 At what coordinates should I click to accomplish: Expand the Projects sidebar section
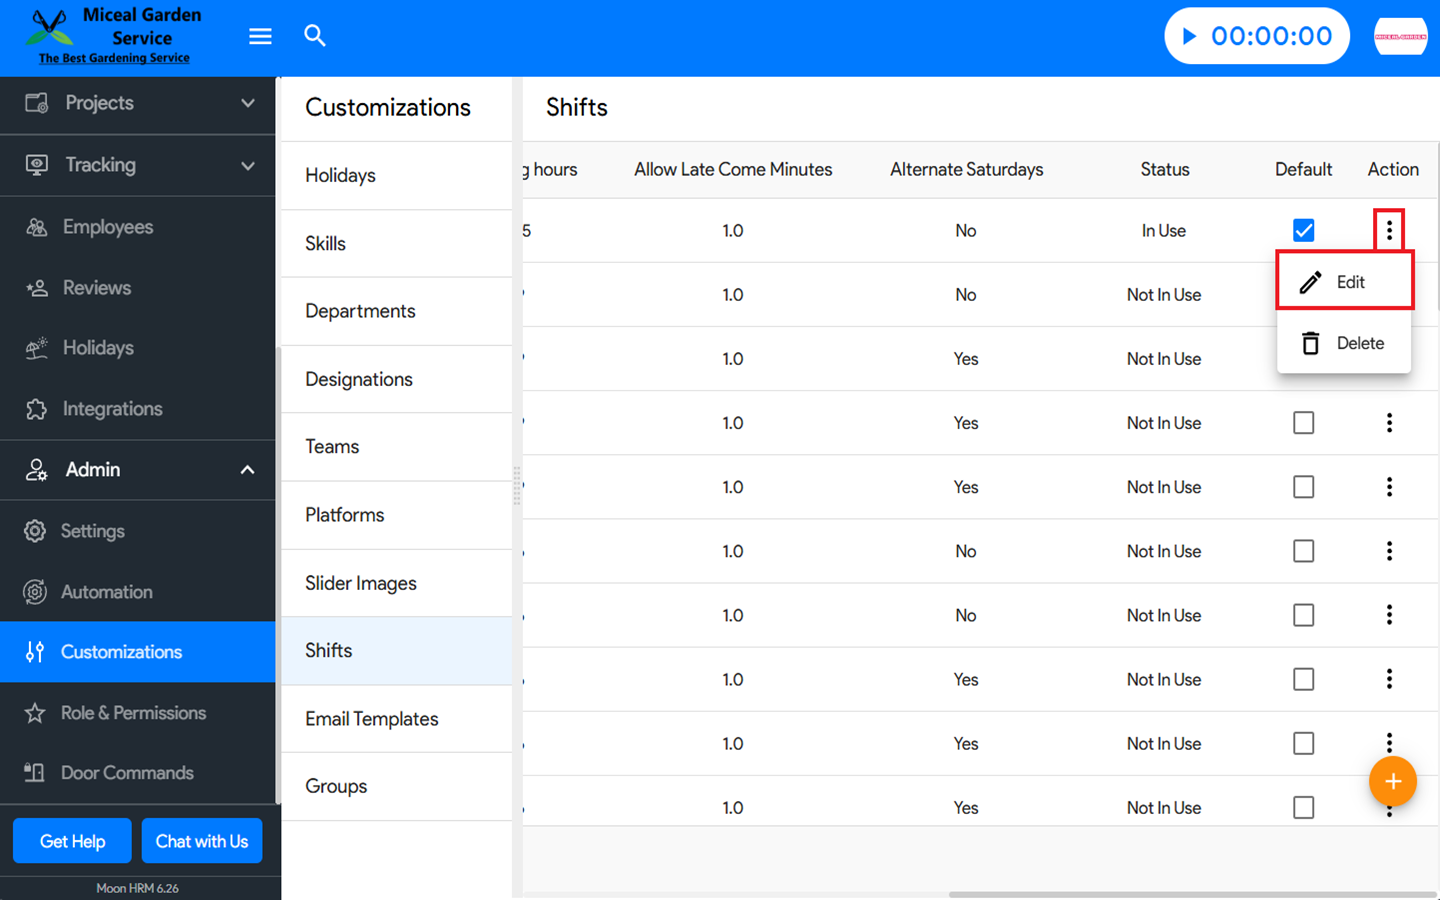tap(247, 103)
